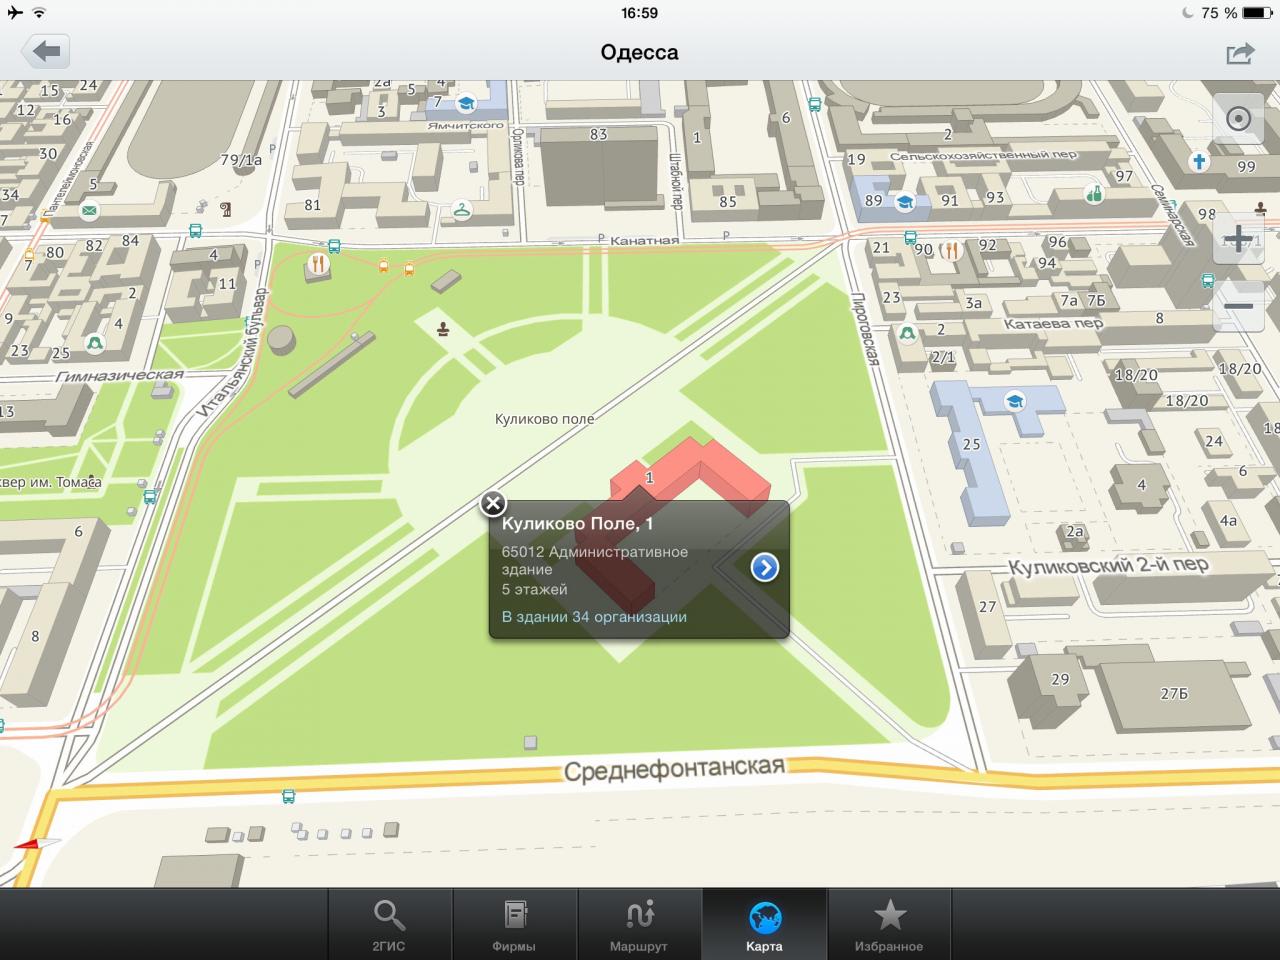
Task: Open the Маршрут route tab
Action: point(639,925)
